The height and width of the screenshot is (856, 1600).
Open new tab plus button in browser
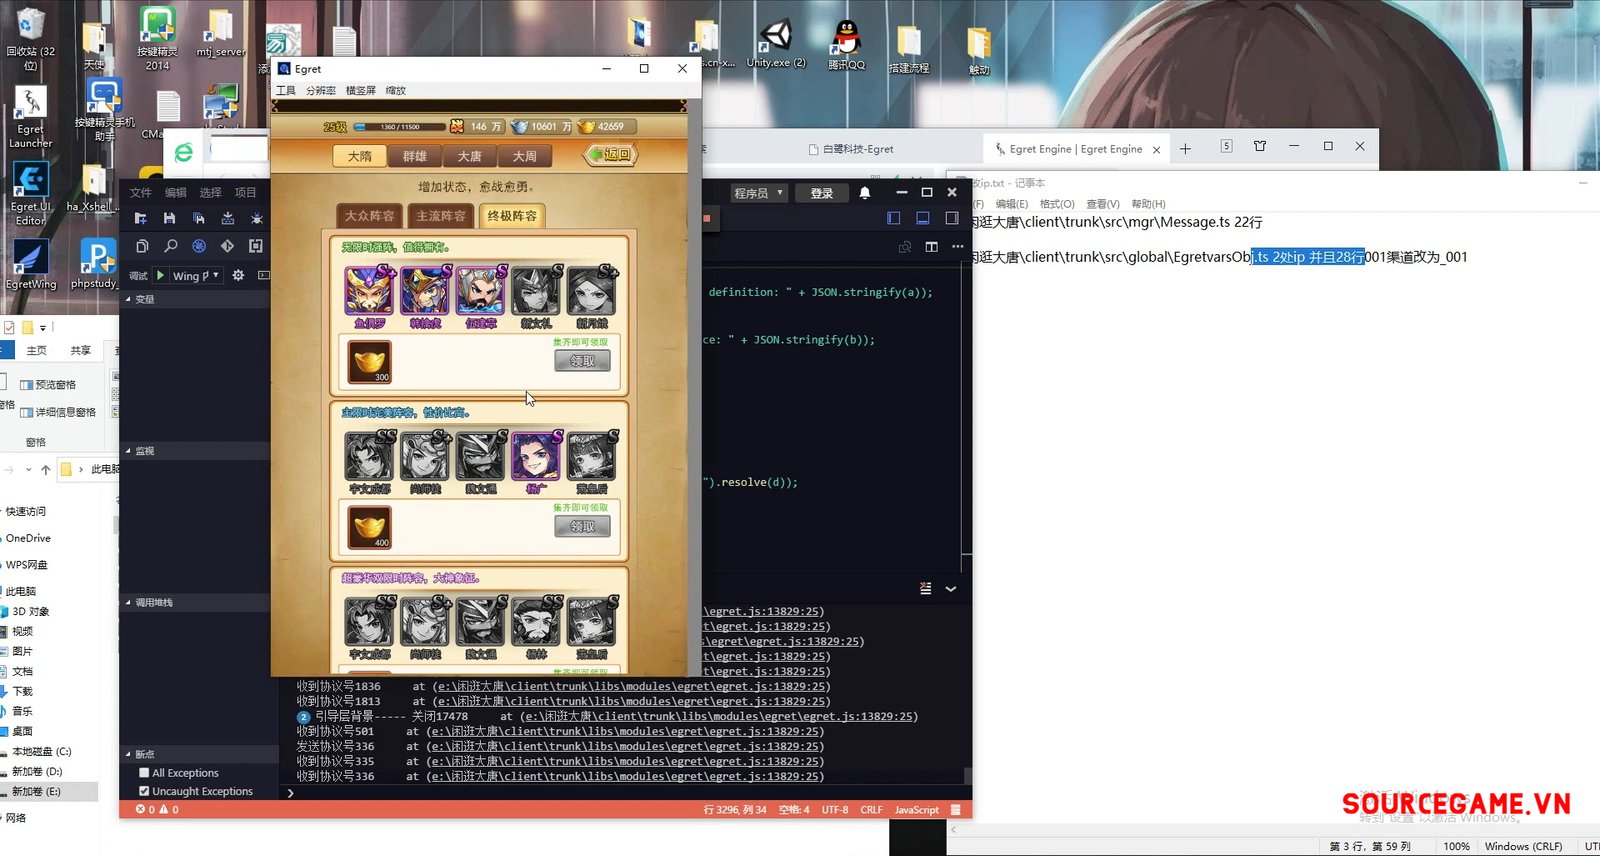(x=1185, y=149)
